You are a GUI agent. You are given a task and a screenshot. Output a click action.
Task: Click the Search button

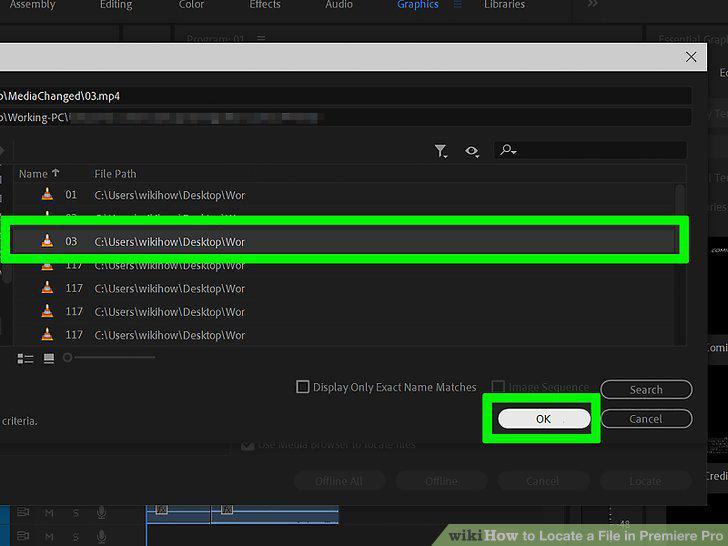click(x=646, y=390)
